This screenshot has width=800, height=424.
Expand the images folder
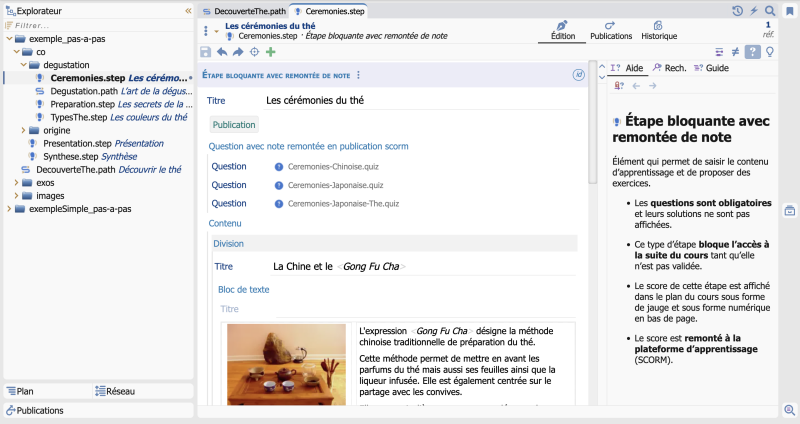pos(16,195)
